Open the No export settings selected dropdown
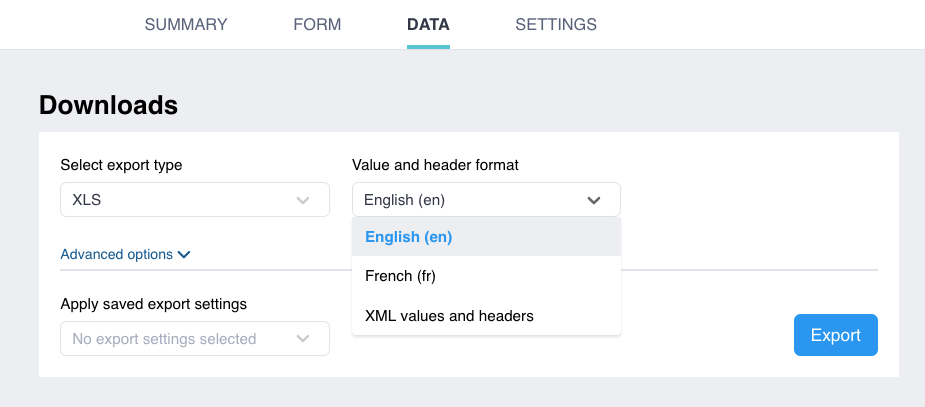The width and height of the screenshot is (925, 407). (194, 339)
